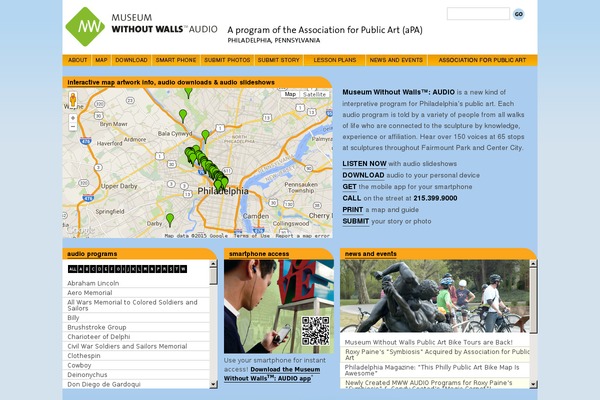600x400 pixels.
Task: Switch map to Map view
Action: coord(290,94)
